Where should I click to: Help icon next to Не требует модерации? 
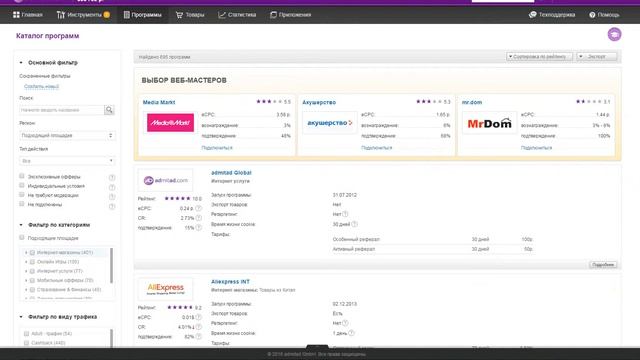[112, 197]
